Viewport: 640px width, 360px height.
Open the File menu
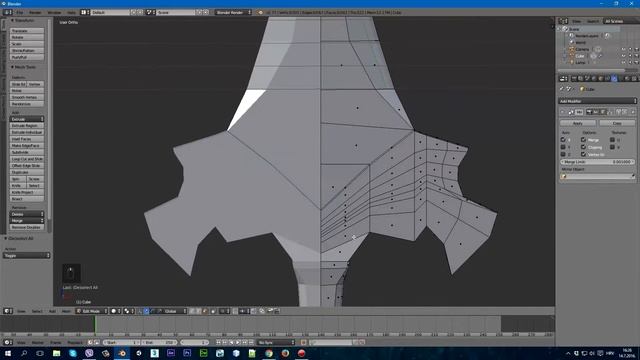[x=20, y=13]
